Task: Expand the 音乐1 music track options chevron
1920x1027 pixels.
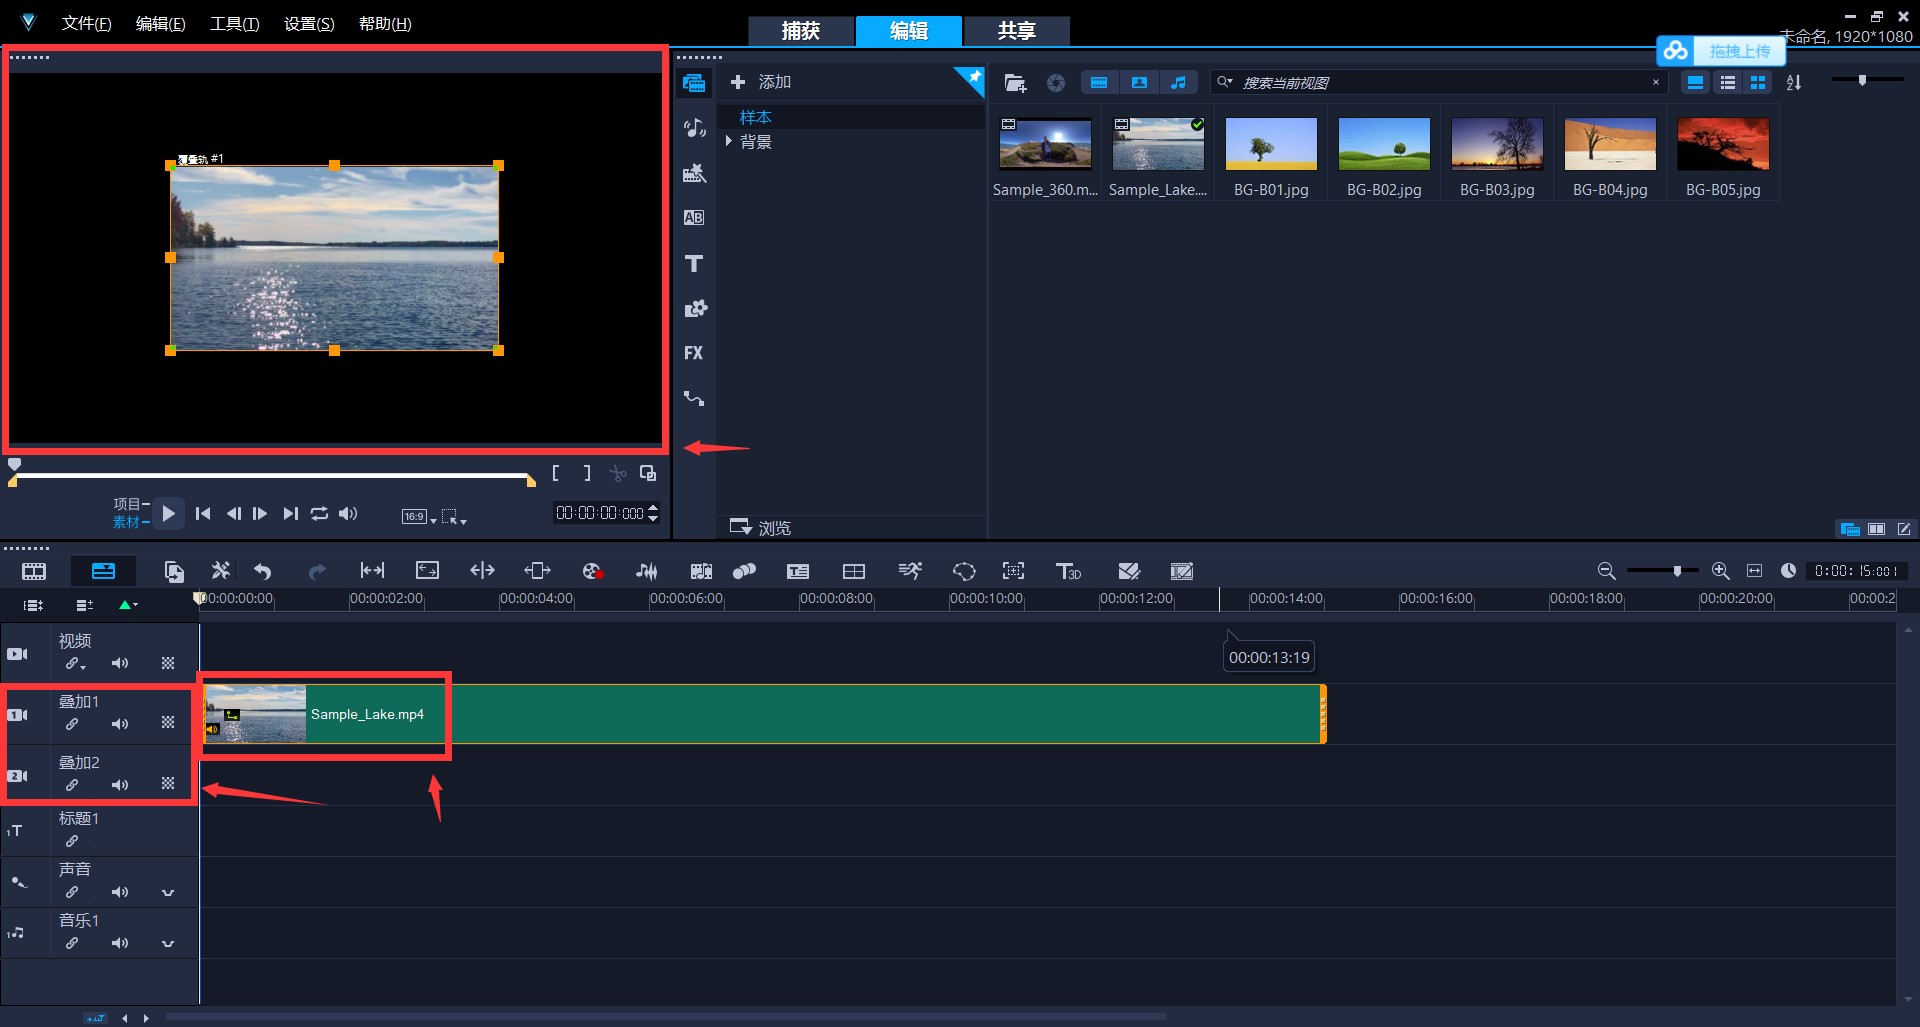Action: point(168,944)
